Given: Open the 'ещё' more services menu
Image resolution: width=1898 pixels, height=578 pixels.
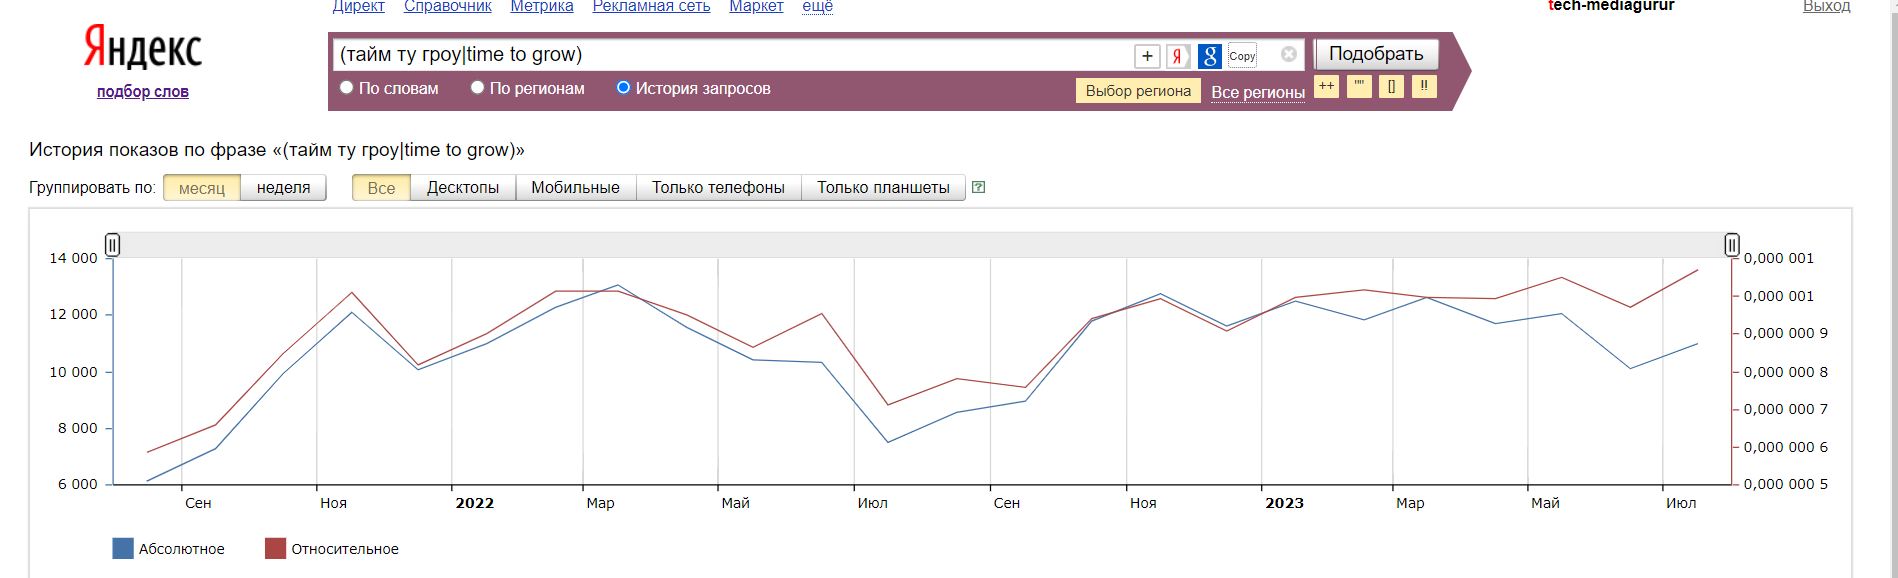Looking at the screenshot, I should click(817, 7).
